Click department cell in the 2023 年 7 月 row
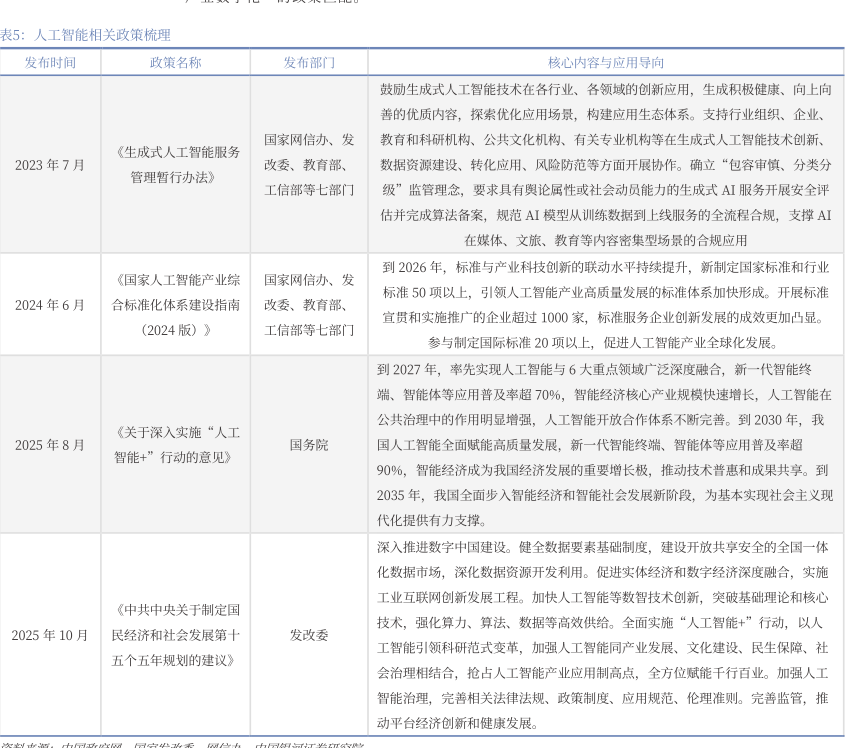This screenshot has height=748, width=858. (309, 165)
